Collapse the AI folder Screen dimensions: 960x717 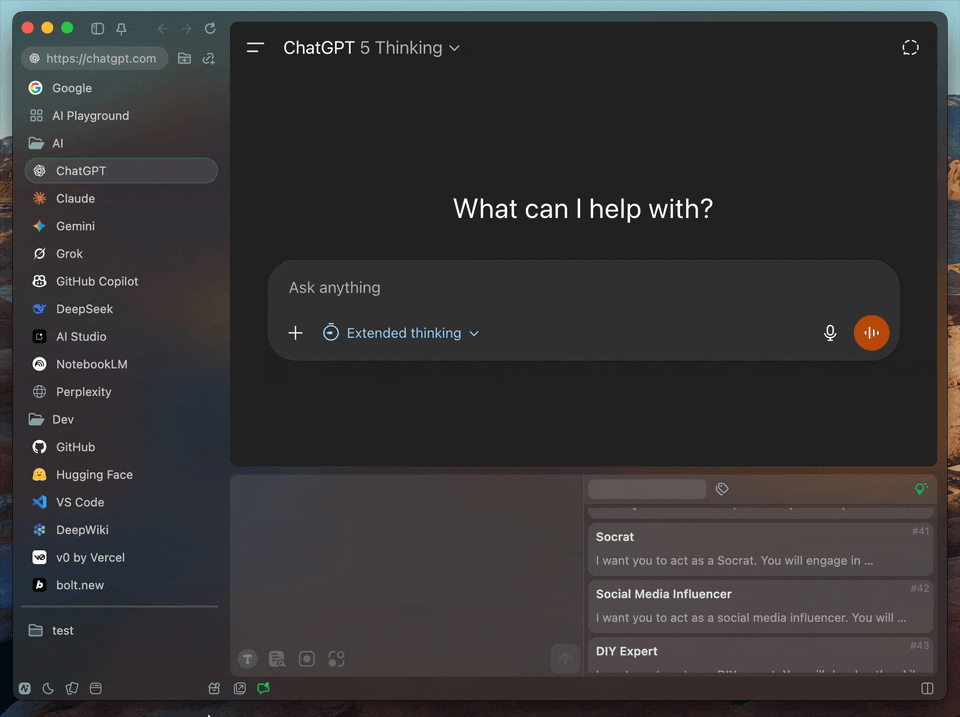point(121,143)
